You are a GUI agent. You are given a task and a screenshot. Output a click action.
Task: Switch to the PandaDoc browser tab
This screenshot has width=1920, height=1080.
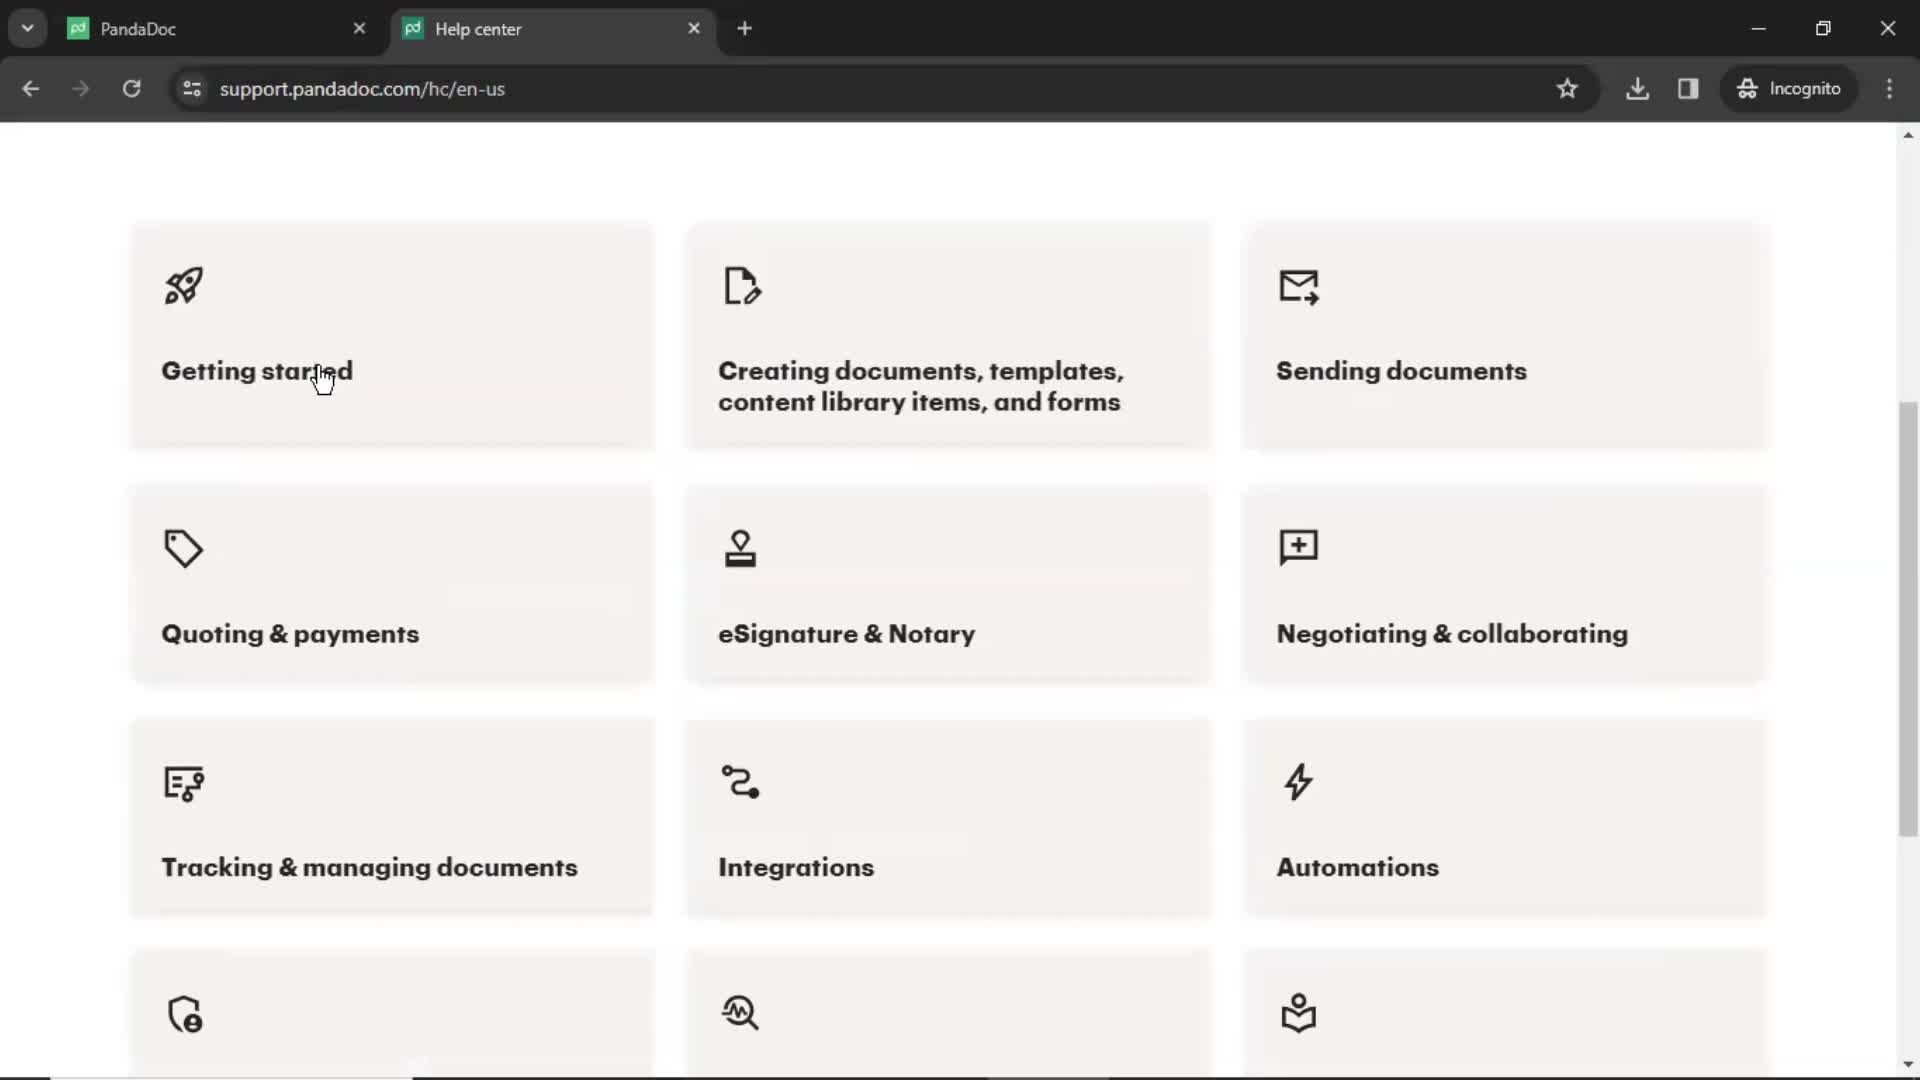(x=218, y=29)
